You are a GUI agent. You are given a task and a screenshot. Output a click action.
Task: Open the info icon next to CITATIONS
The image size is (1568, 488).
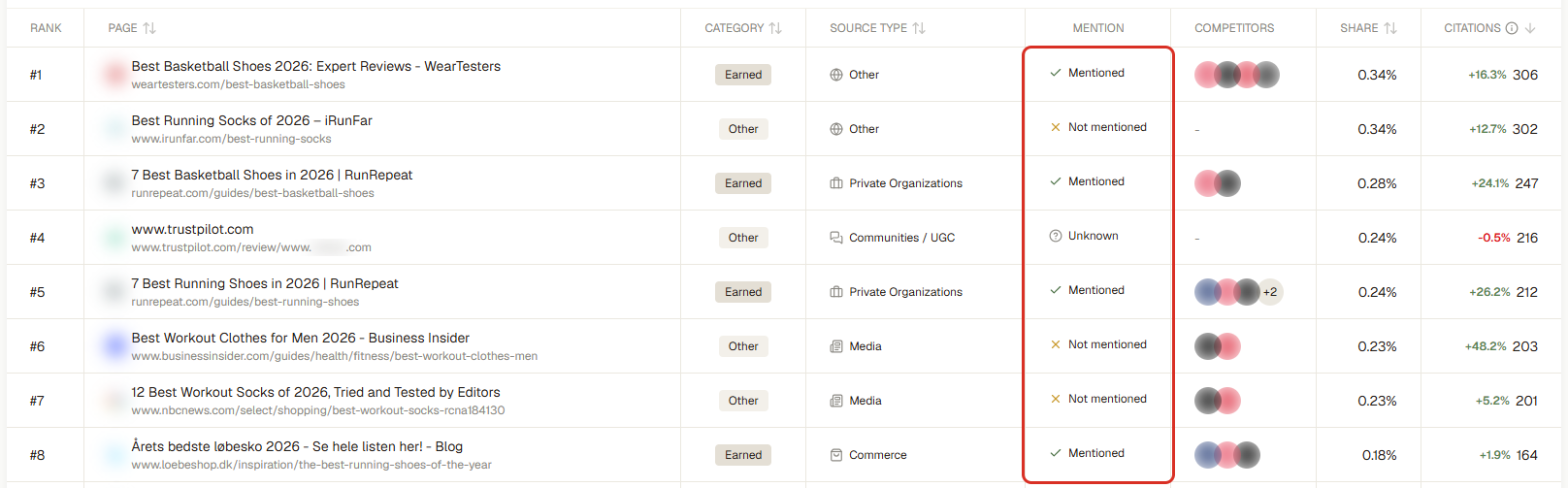(x=1511, y=28)
